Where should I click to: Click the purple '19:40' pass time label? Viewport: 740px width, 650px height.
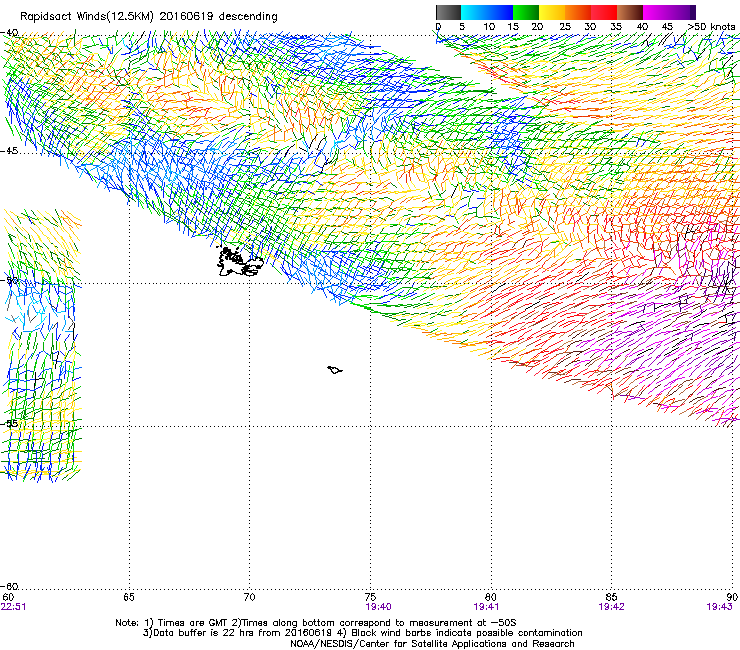pos(378,607)
